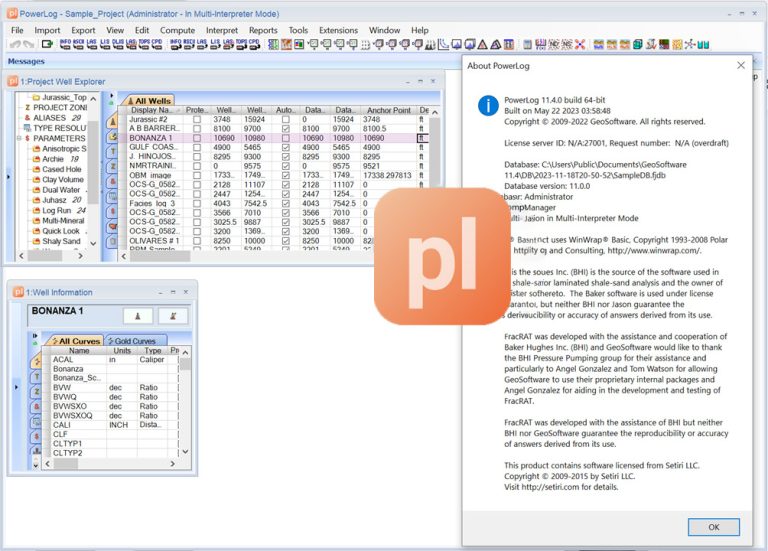Screen dimensions: 768x551
Task: Toggle Auto checkbox for BONANZA 1 row
Action: (x=286, y=138)
